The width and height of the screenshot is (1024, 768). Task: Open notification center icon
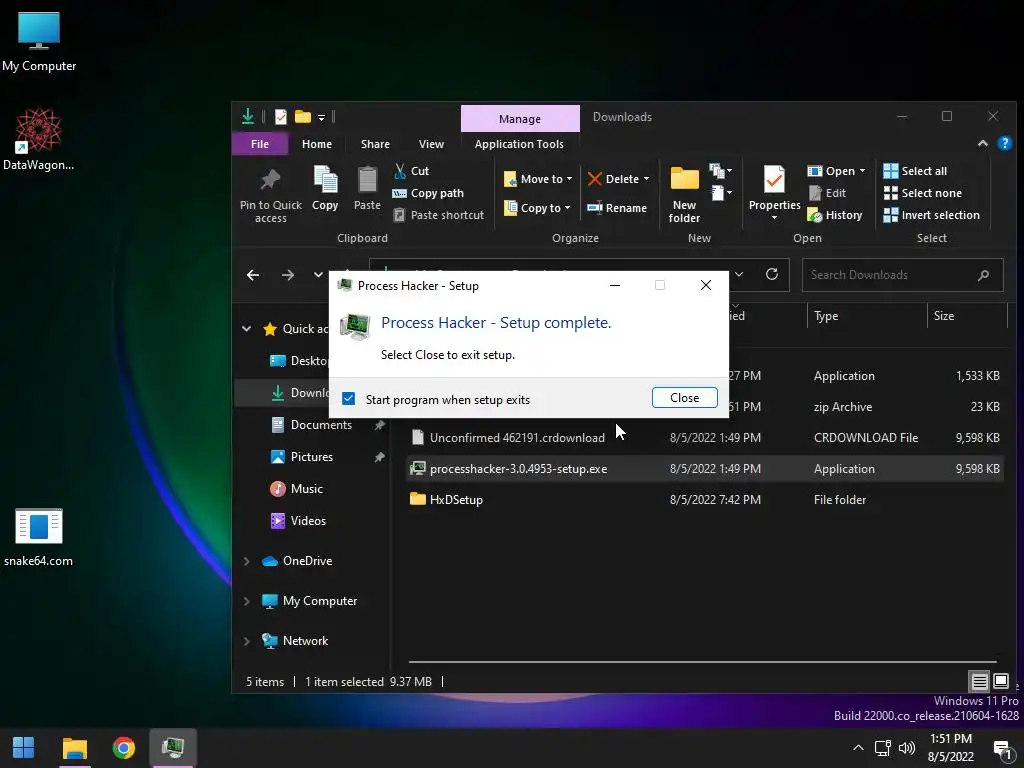coord(1002,748)
